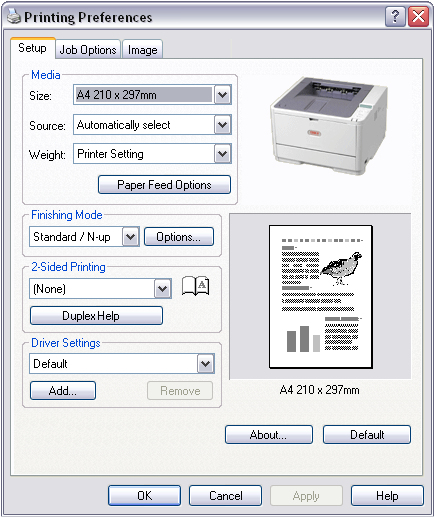
Task: Click the Media group label
Action: point(46,75)
